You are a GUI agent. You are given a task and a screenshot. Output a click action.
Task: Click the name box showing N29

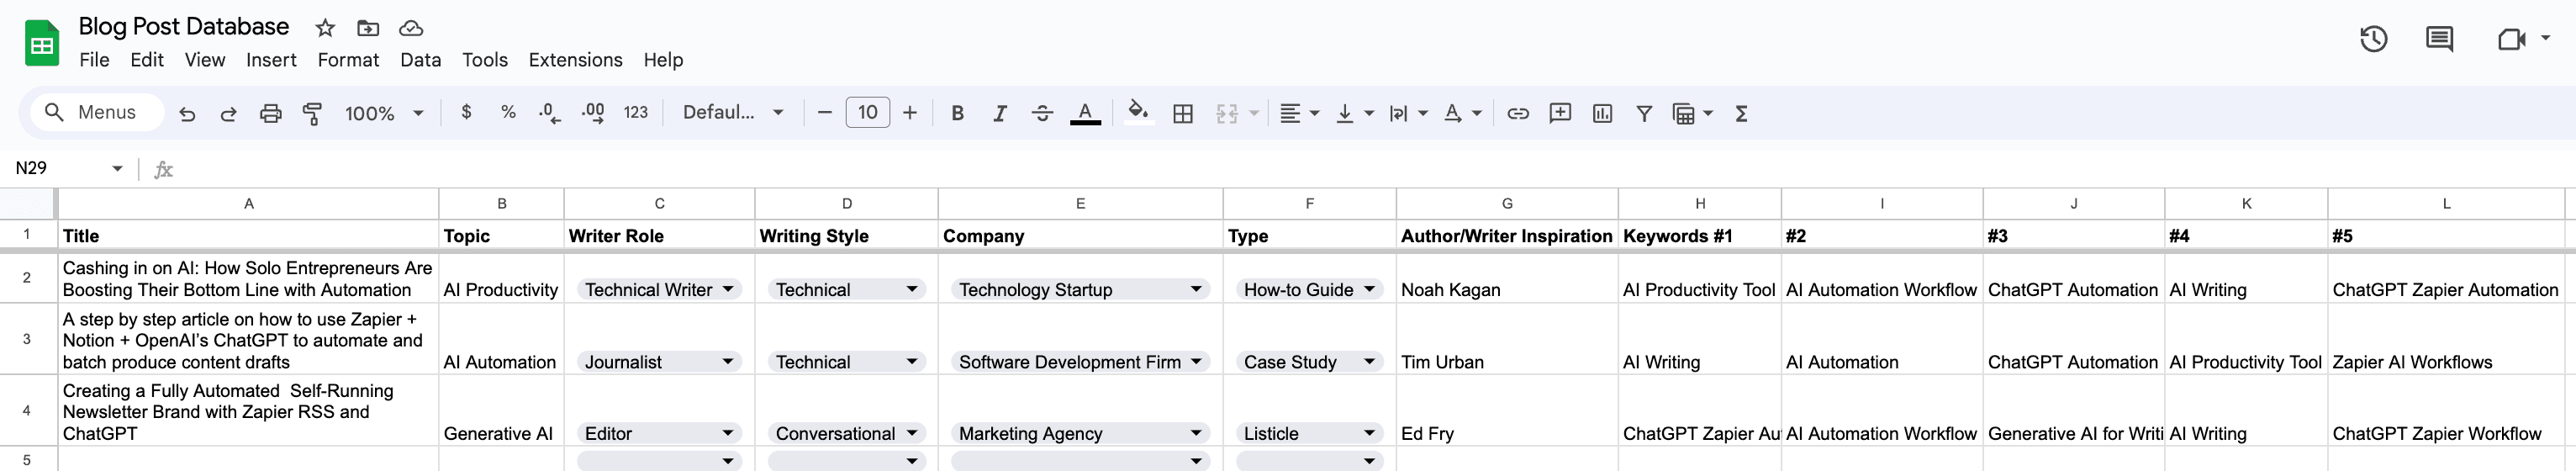68,168
